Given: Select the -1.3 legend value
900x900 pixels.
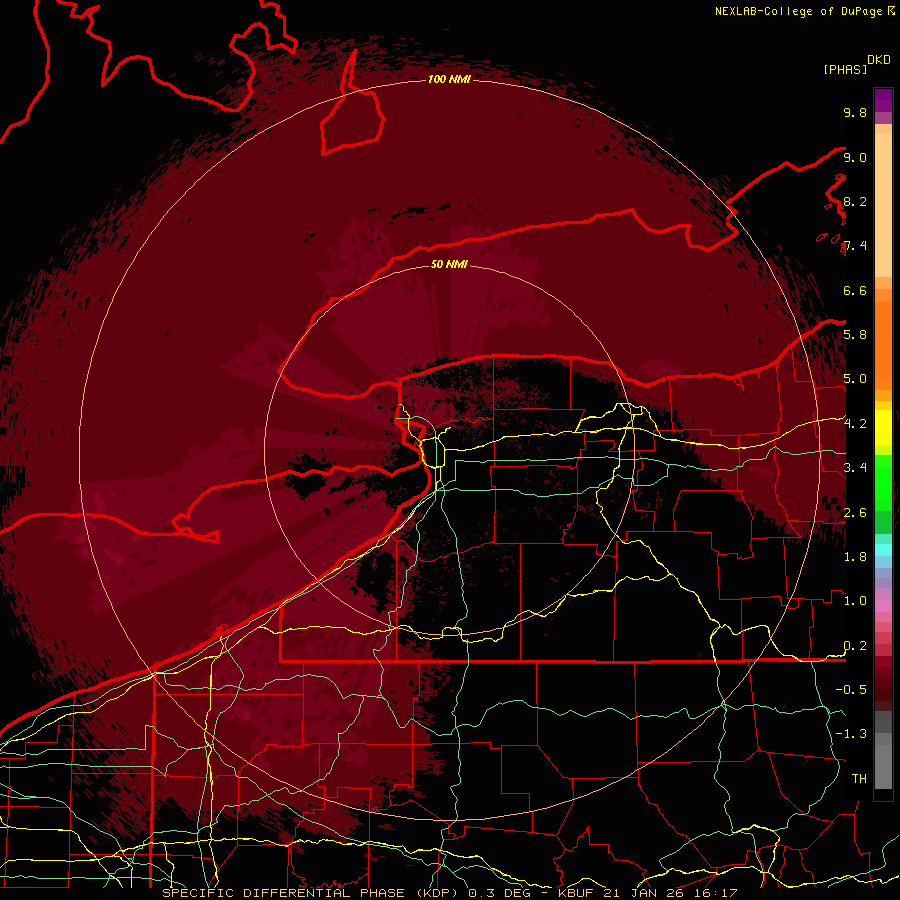Looking at the screenshot, I should [x=851, y=734].
